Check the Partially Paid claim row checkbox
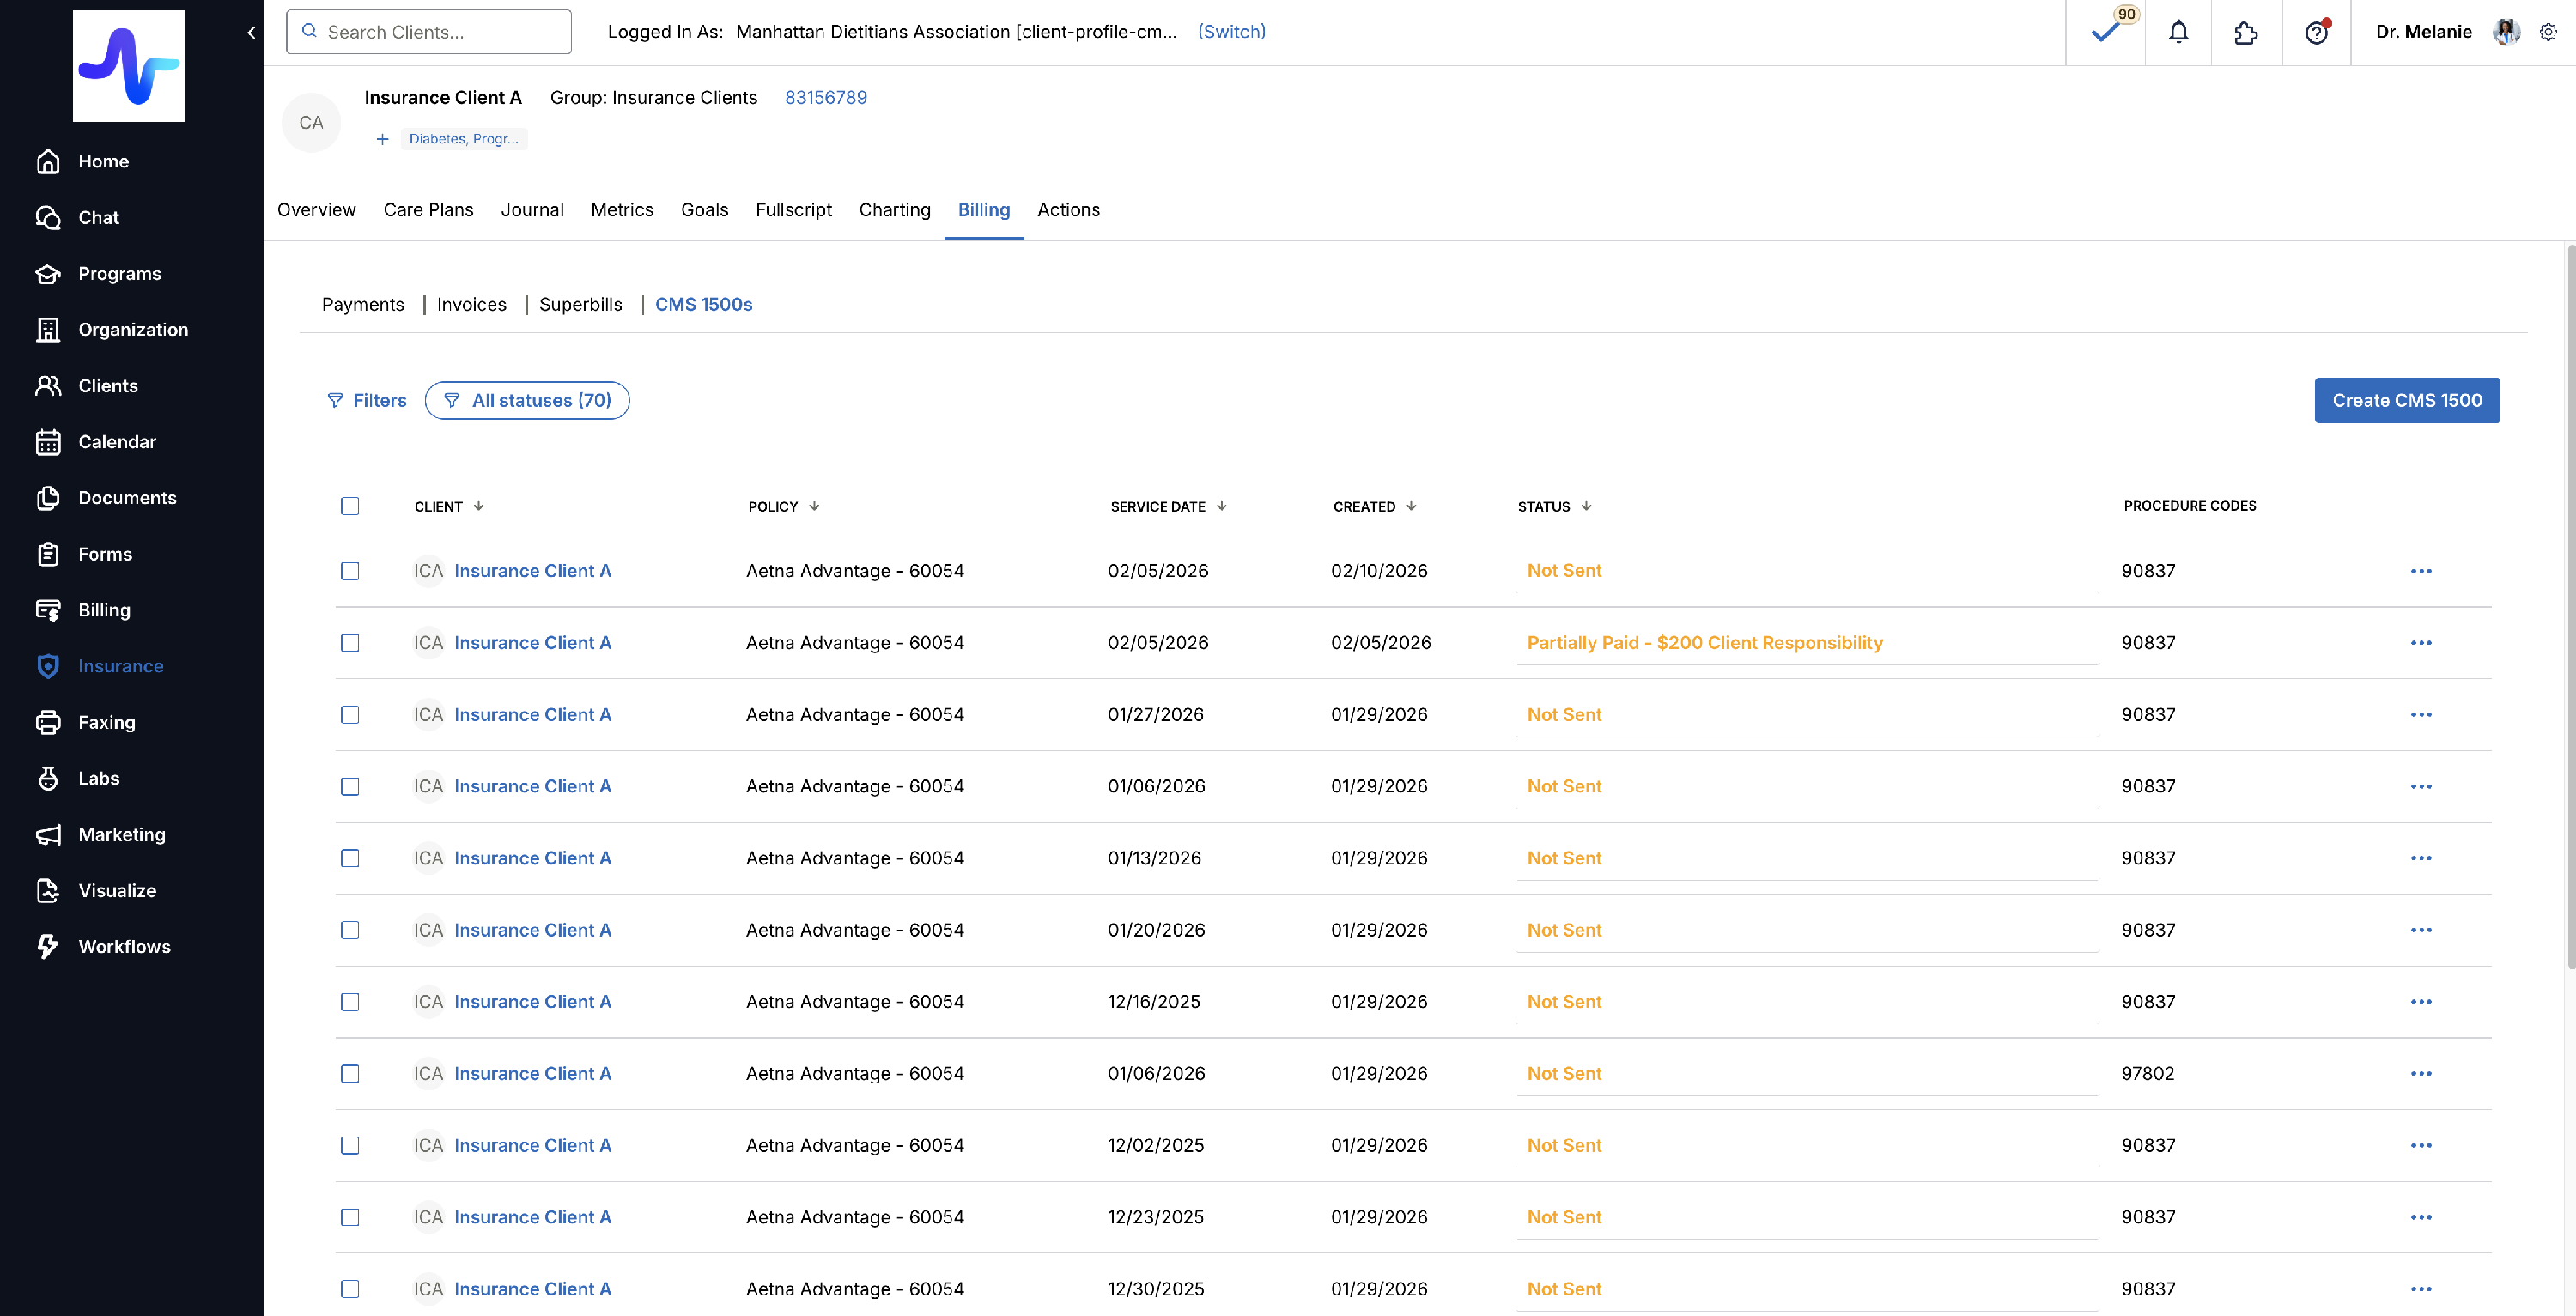 point(350,643)
